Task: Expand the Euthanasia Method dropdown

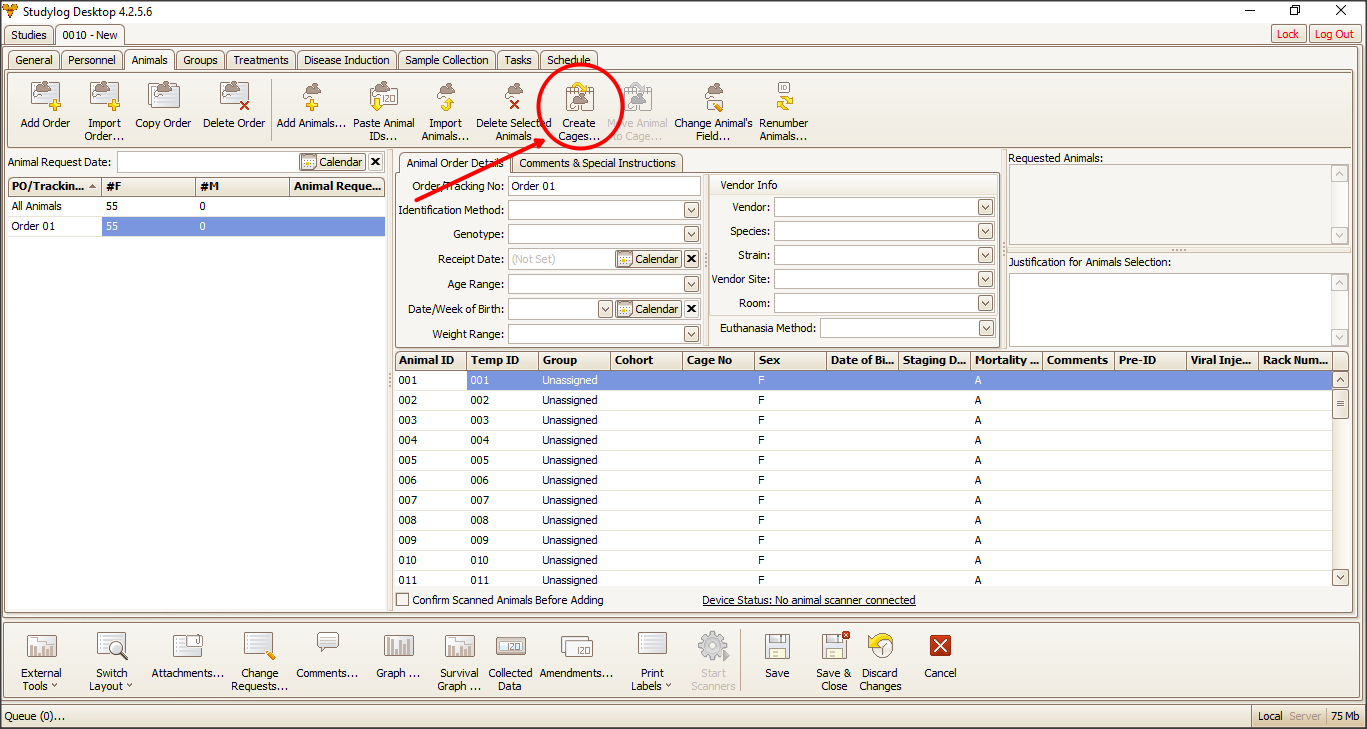Action: pyautogui.click(x=986, y=328)
